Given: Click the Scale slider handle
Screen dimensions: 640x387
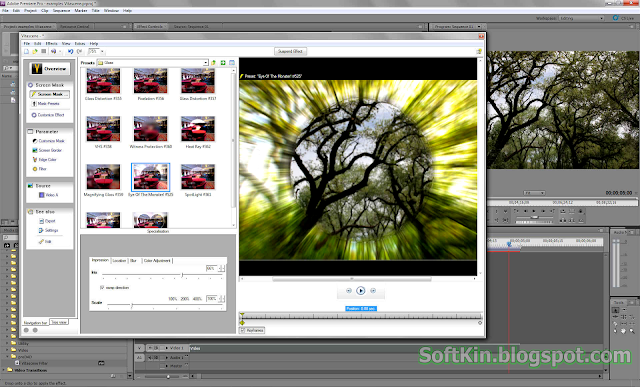Looking at the screenshot, I should point(131,305).
